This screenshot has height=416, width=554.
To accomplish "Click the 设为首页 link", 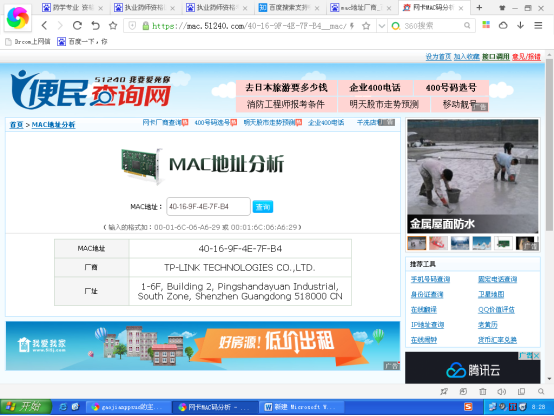I will point(438,57).
